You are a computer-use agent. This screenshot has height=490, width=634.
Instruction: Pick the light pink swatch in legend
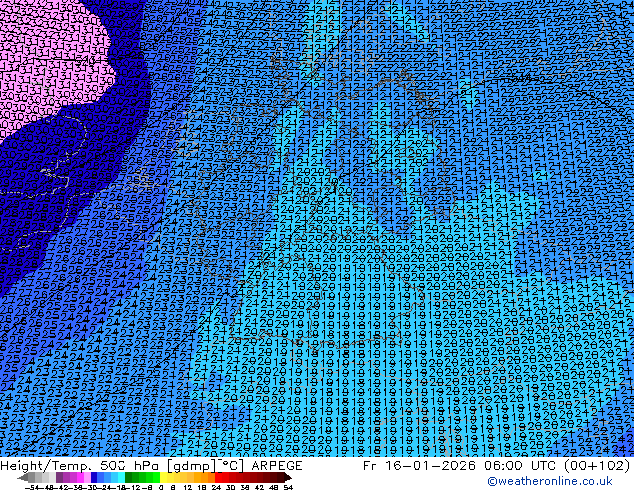coord(87,478)
